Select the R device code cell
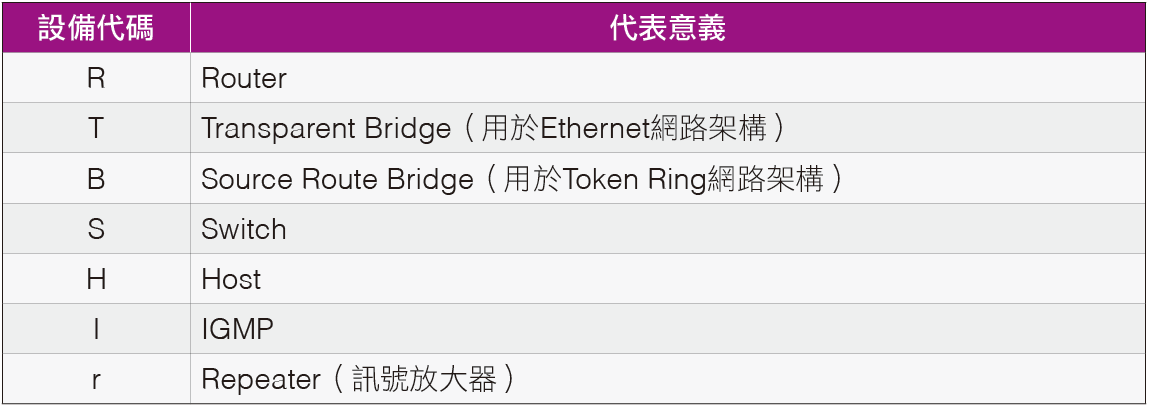Screen dimensions: 1149x408 coord(96,78)
